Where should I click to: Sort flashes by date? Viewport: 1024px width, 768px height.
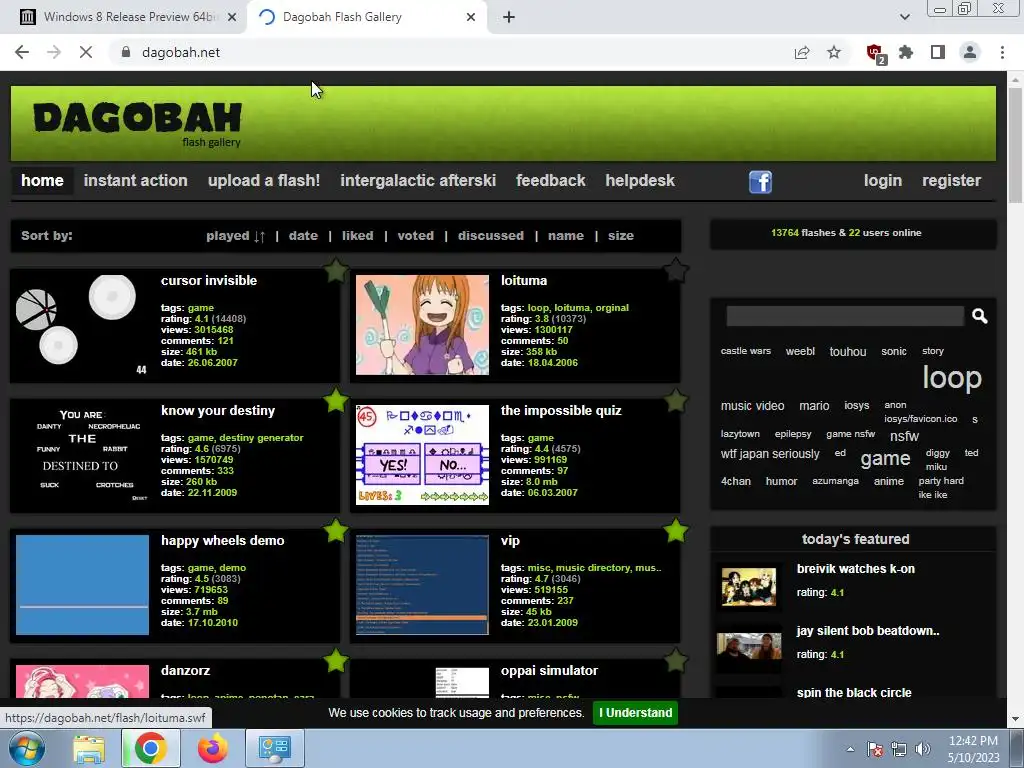303,236
